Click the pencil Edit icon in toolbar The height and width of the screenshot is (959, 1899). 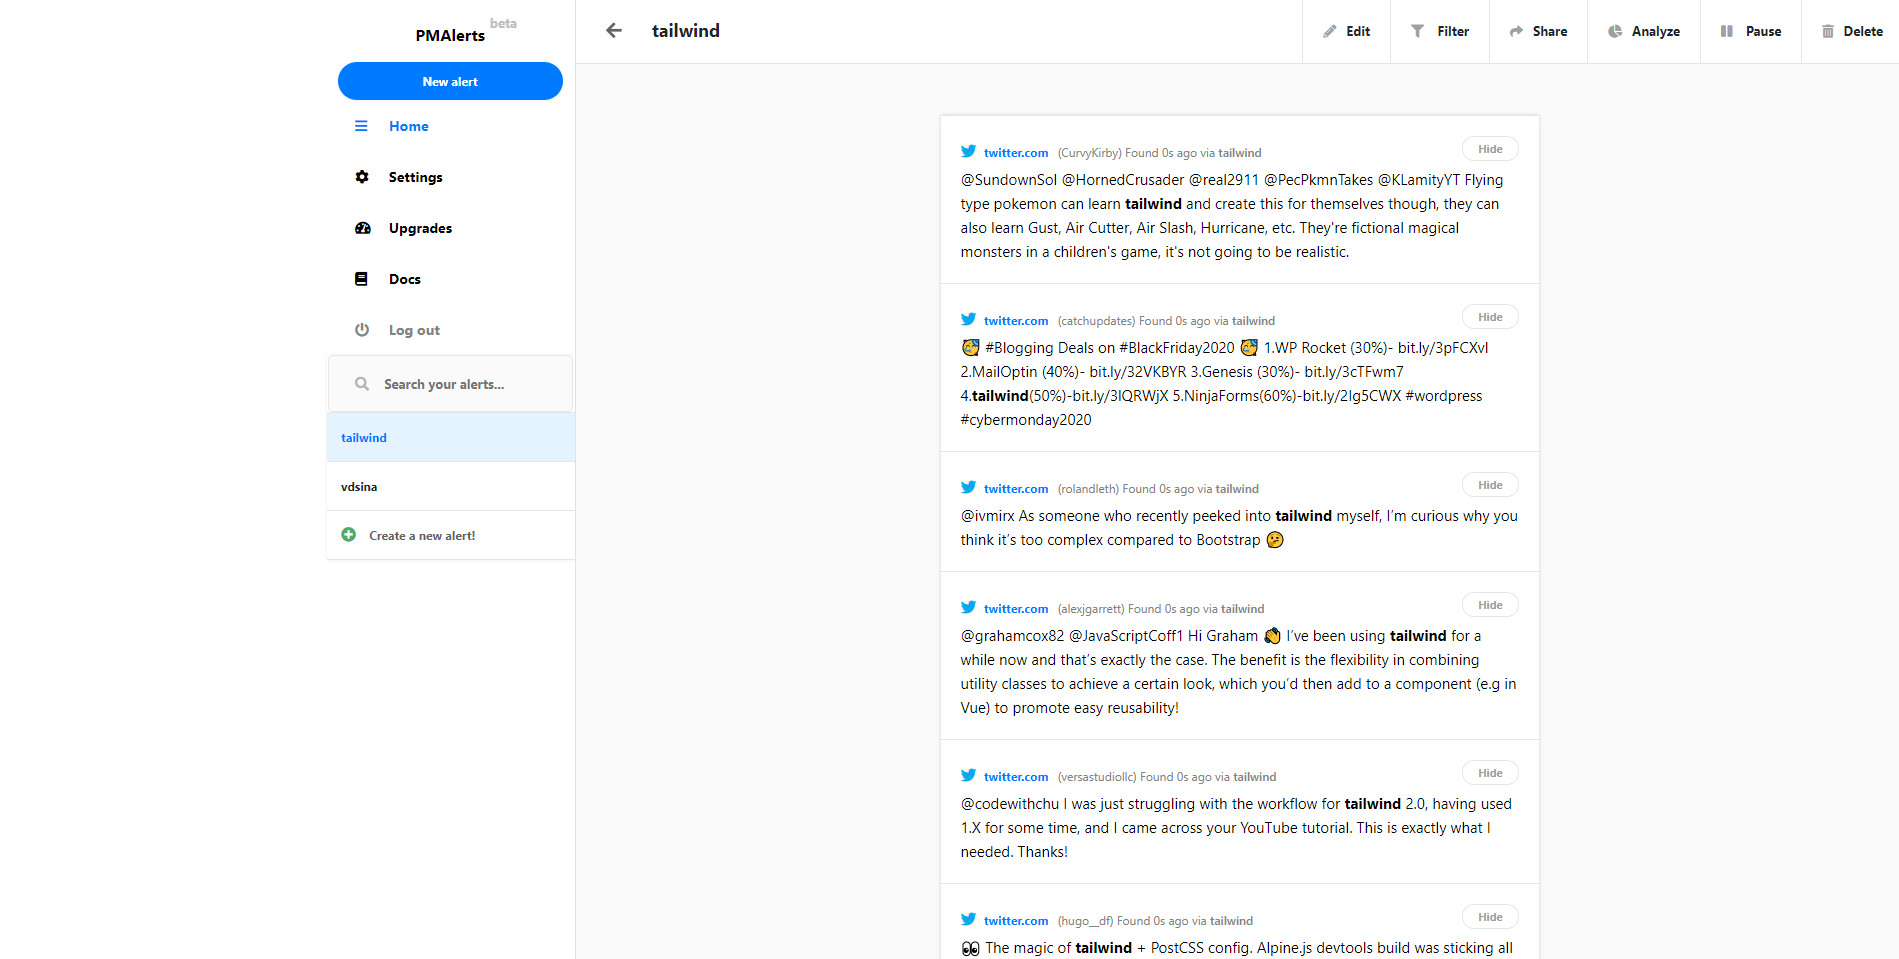point(1330,32)
